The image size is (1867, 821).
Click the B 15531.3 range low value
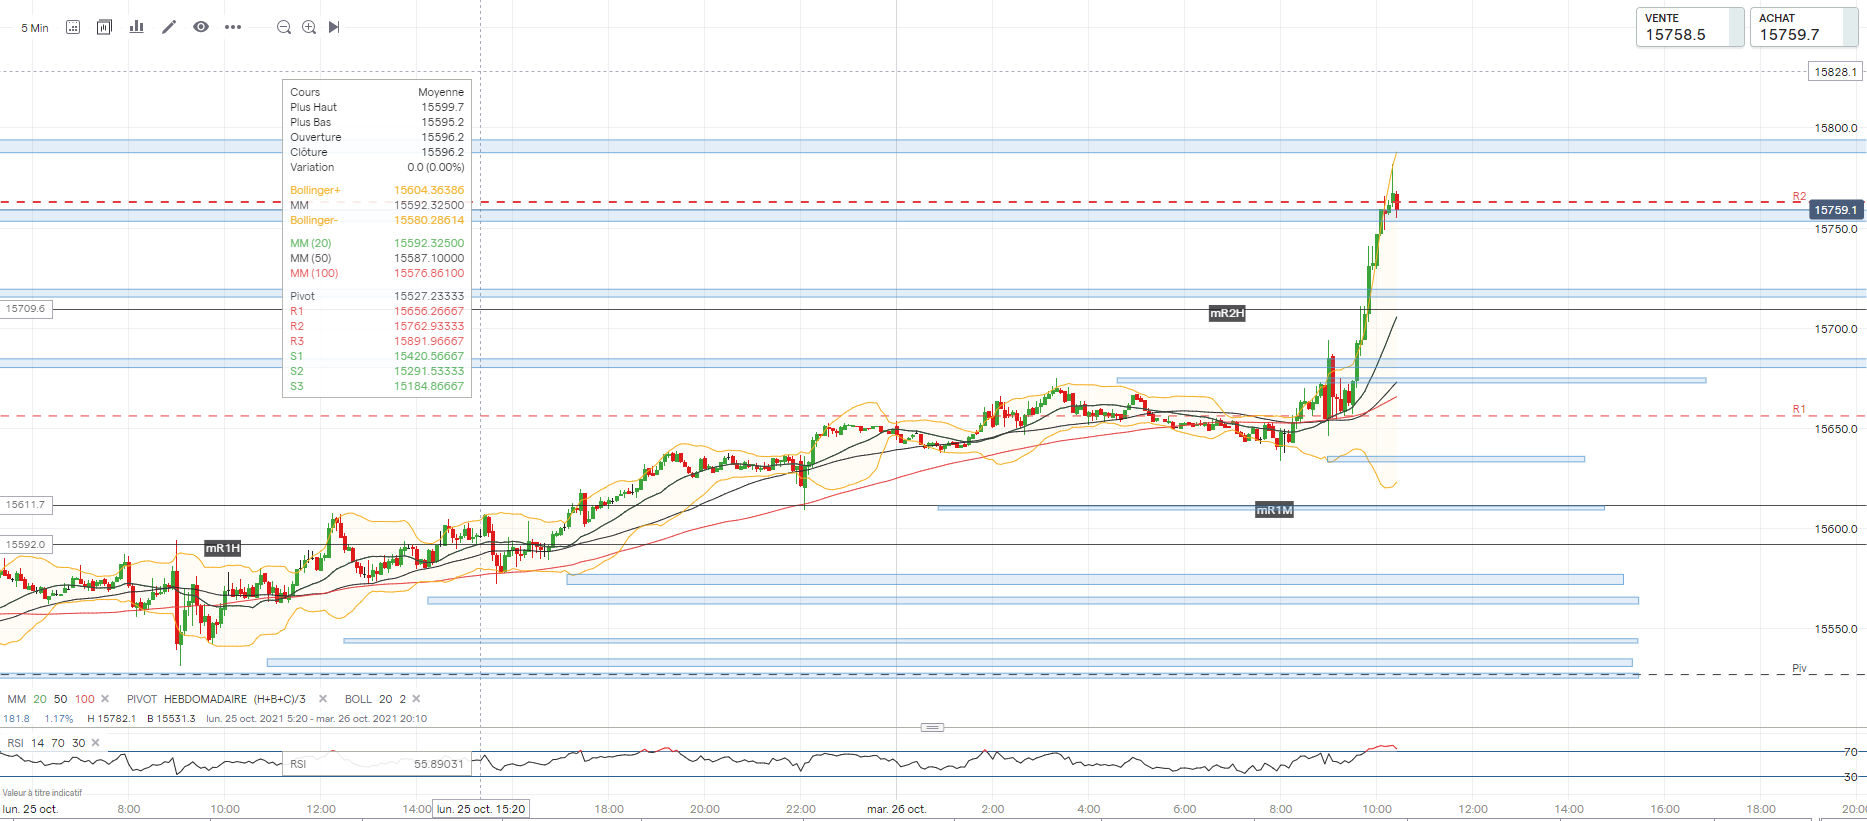(171, 719)
